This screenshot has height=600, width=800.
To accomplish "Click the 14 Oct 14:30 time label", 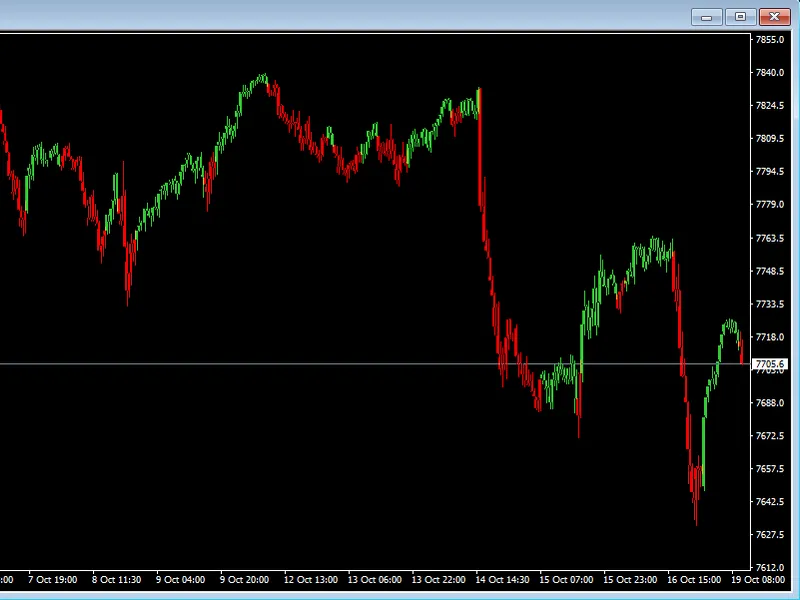I will tap(503, 580).
